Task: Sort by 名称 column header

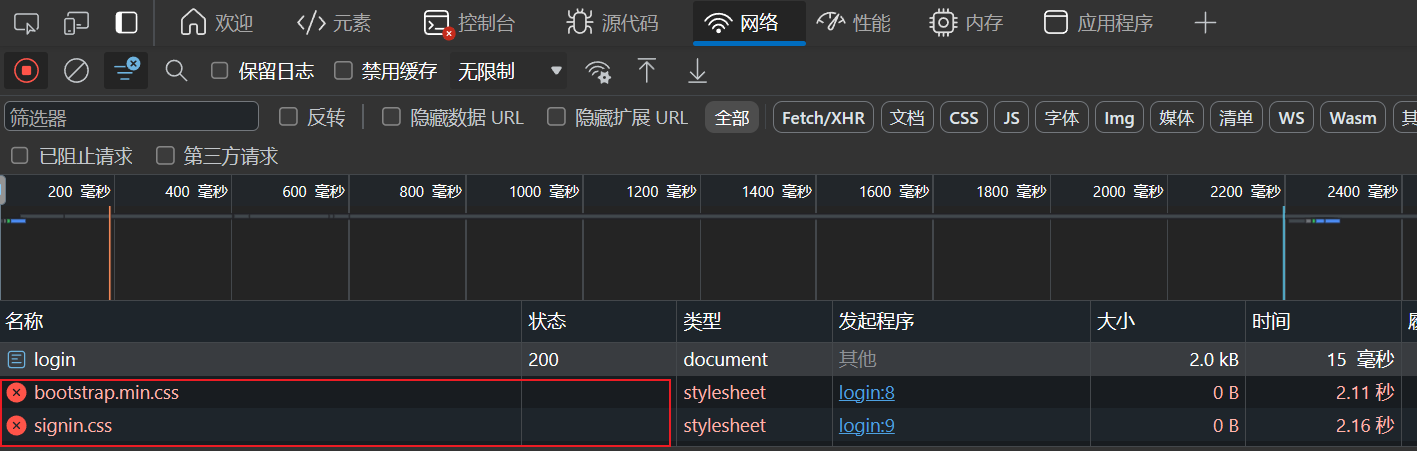Action: [260, 322]
